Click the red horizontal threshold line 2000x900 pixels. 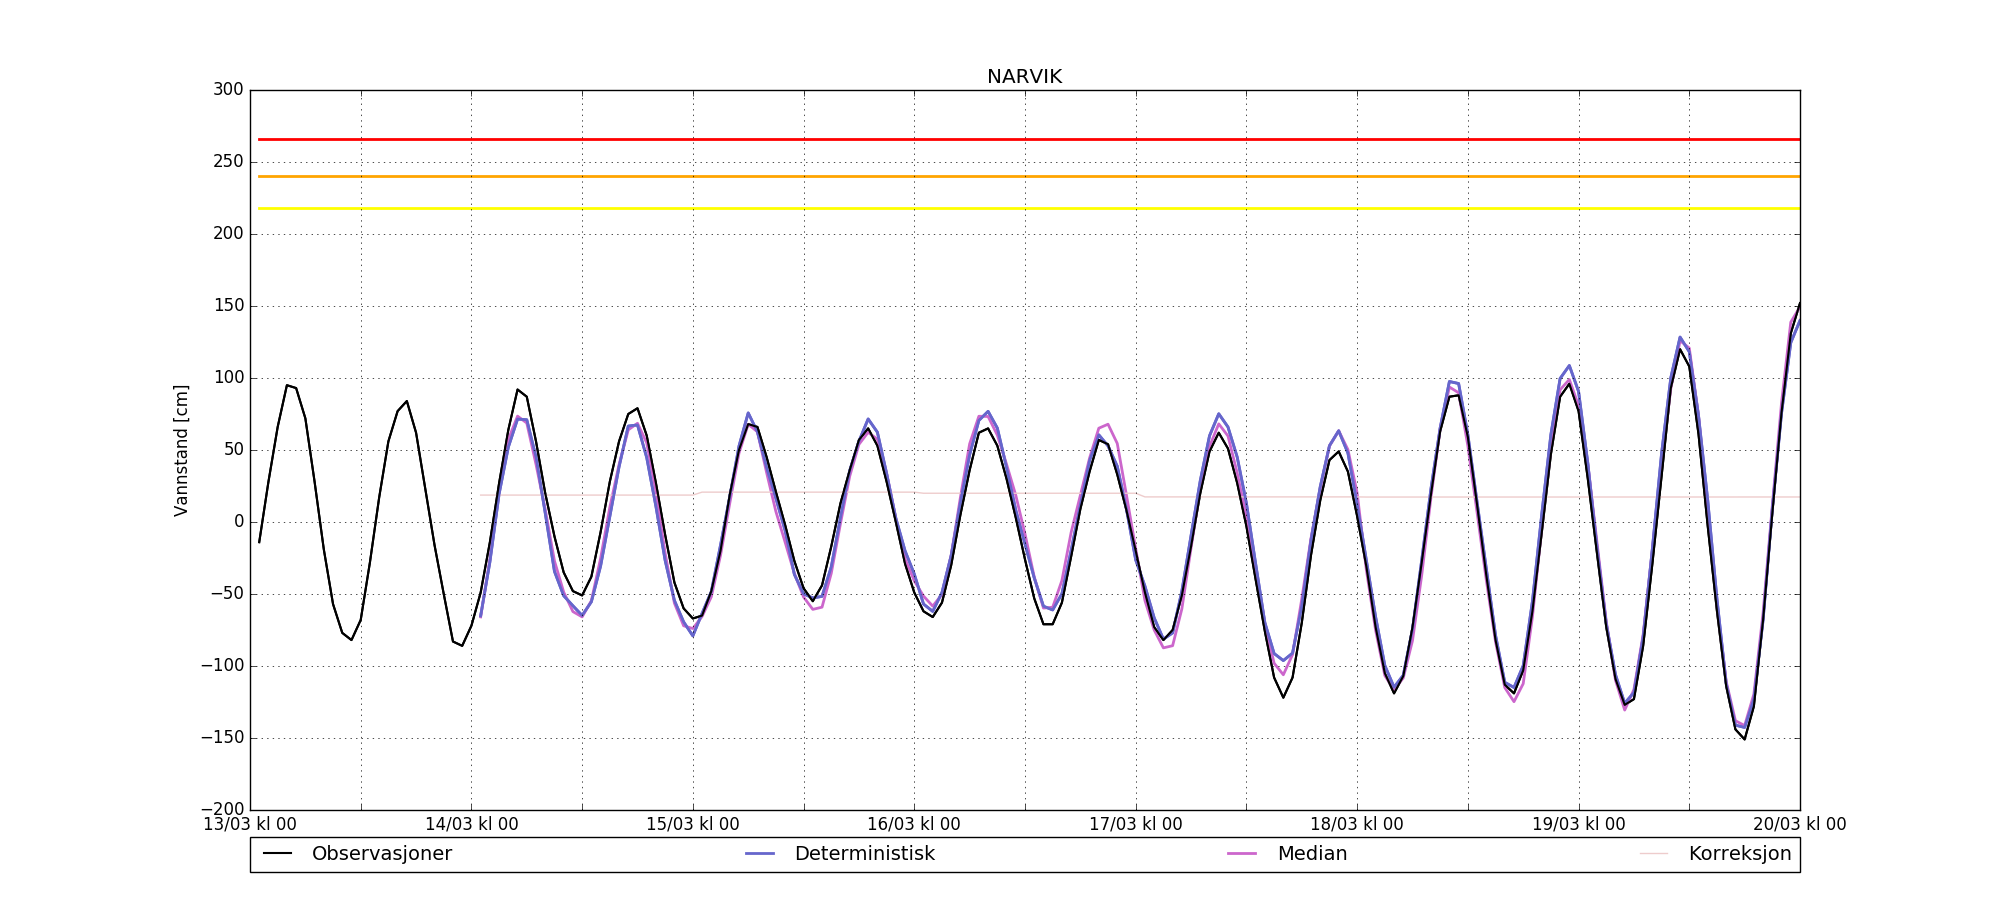pos(1024,139)
